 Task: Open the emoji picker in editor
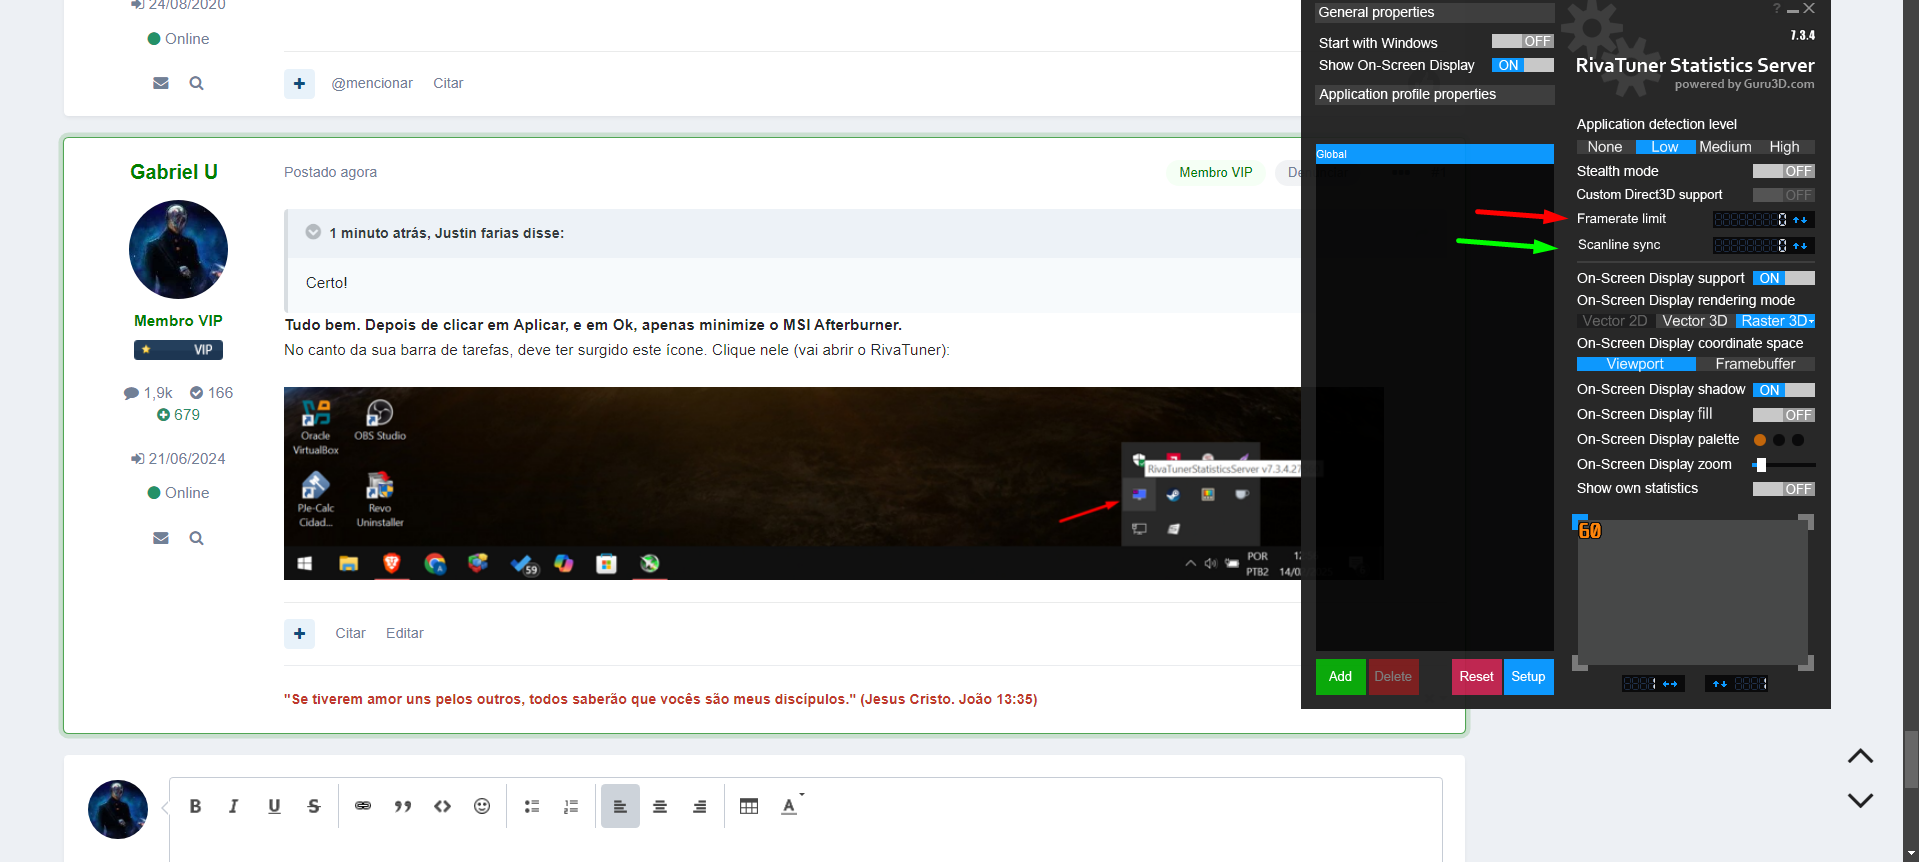pos(482,806)
